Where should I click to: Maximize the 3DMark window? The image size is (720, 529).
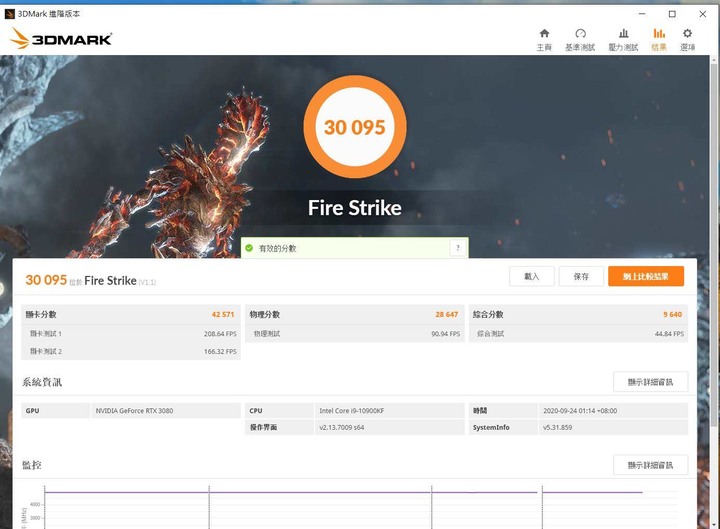[672, 14]
